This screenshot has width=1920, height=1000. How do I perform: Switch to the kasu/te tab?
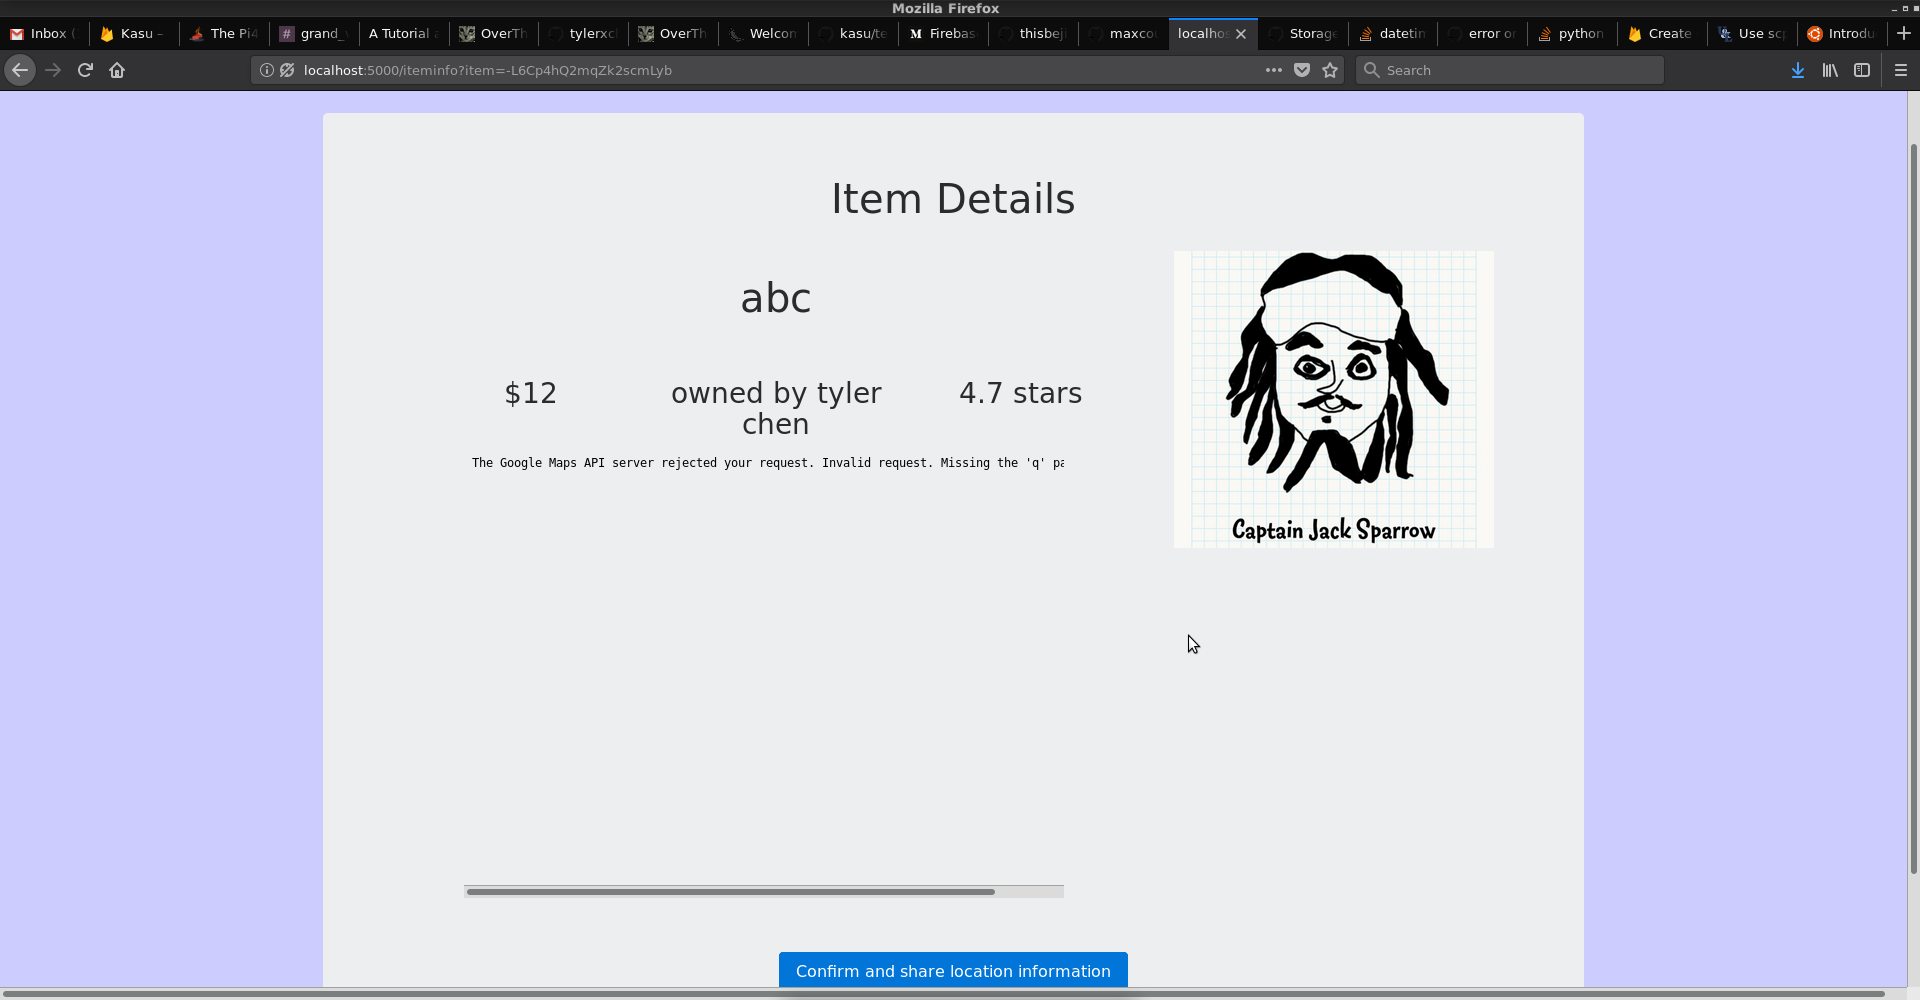click(854, 33)
